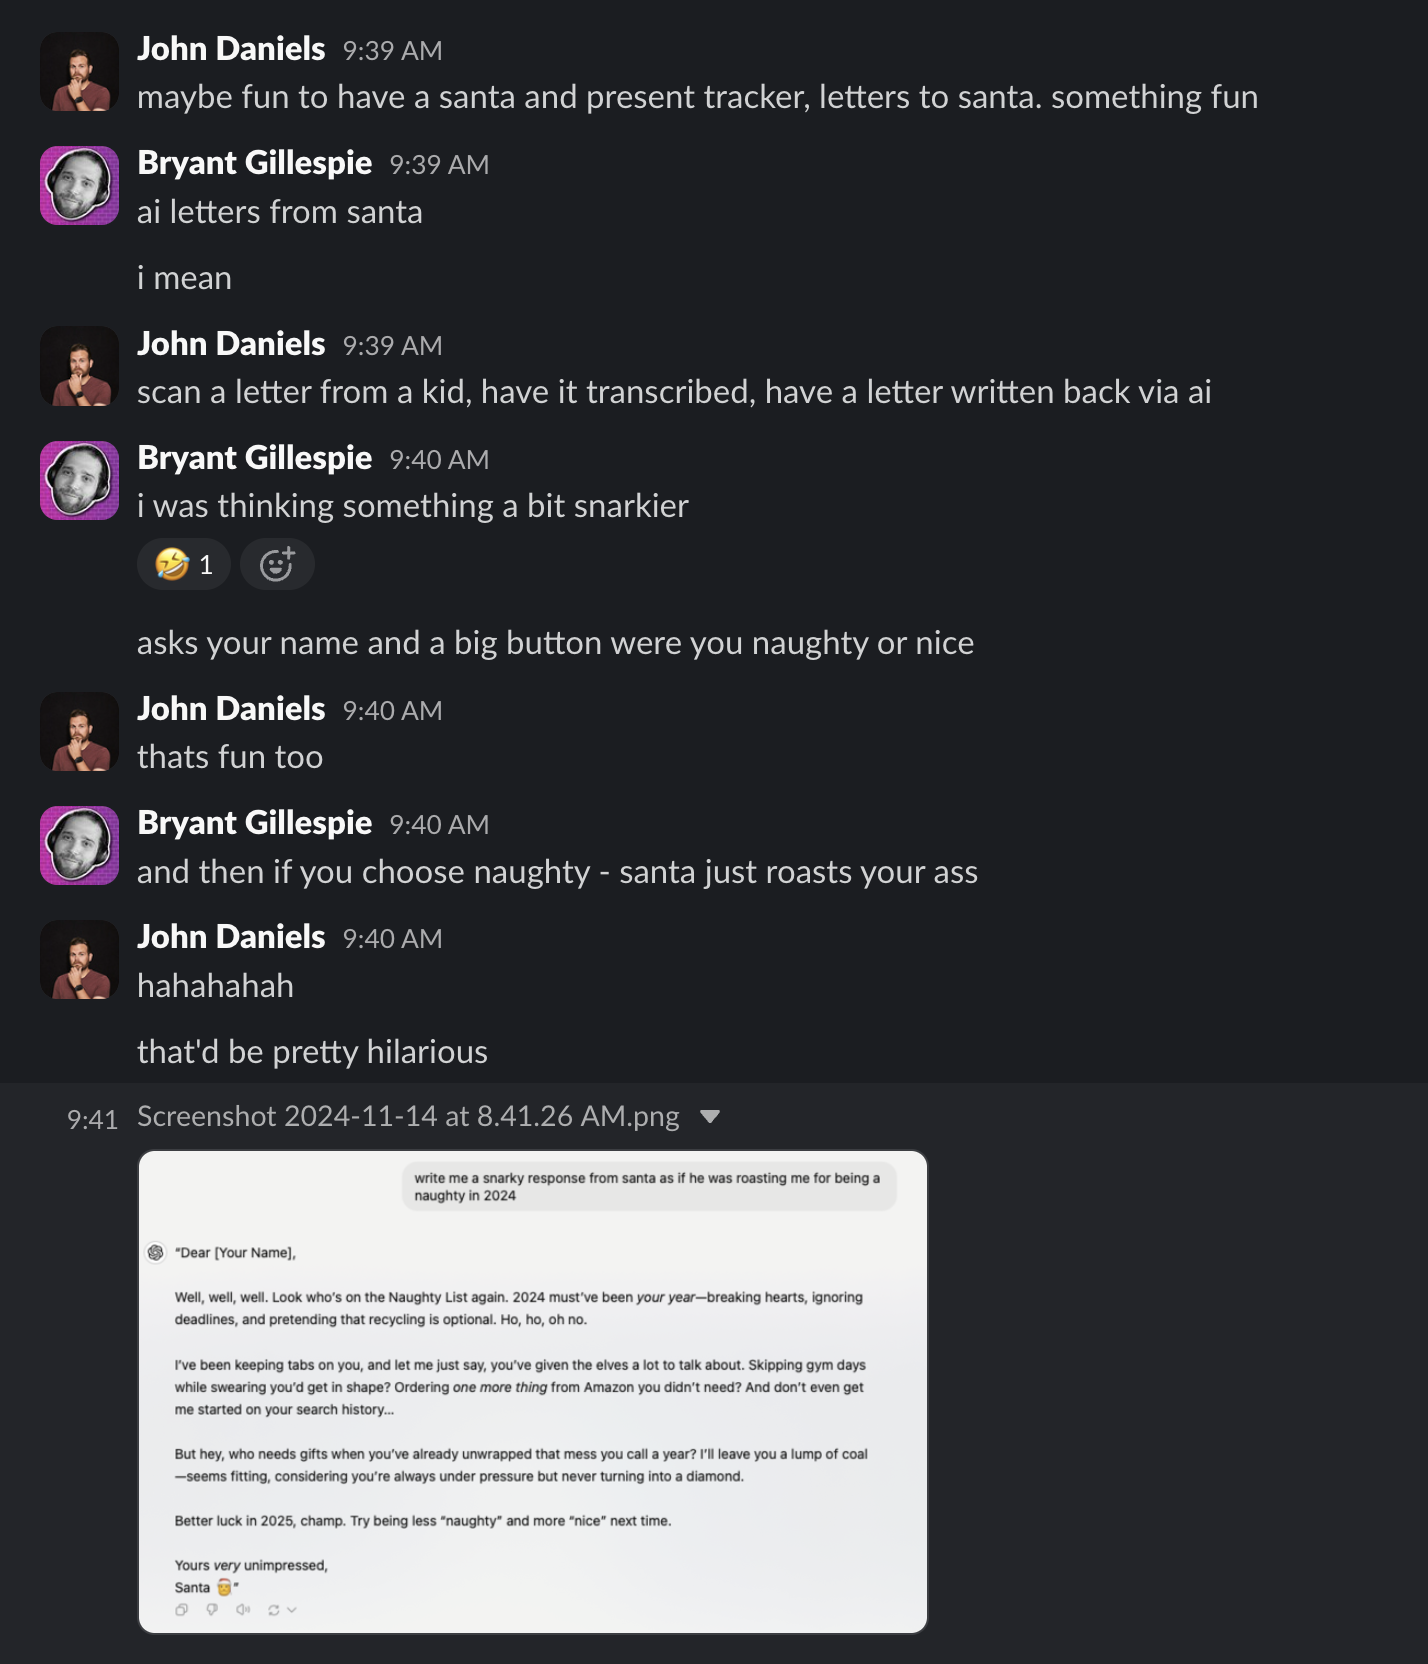Open regenerate model options chevron
The image size is (1428, 1664).
pyautogui.click(x=292, y=1610)
